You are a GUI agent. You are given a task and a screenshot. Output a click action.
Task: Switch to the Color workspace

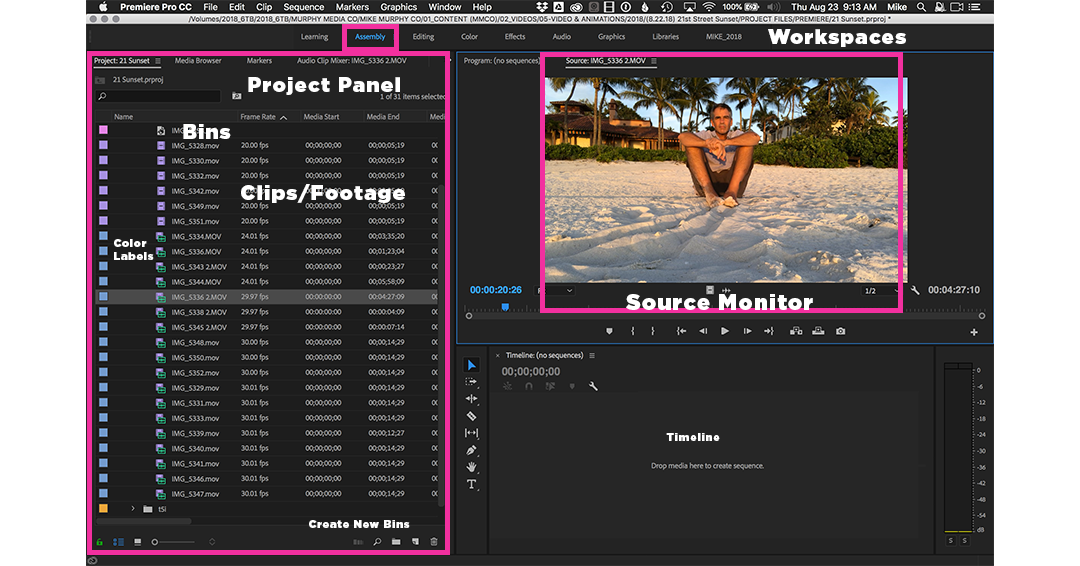[469, 36]
